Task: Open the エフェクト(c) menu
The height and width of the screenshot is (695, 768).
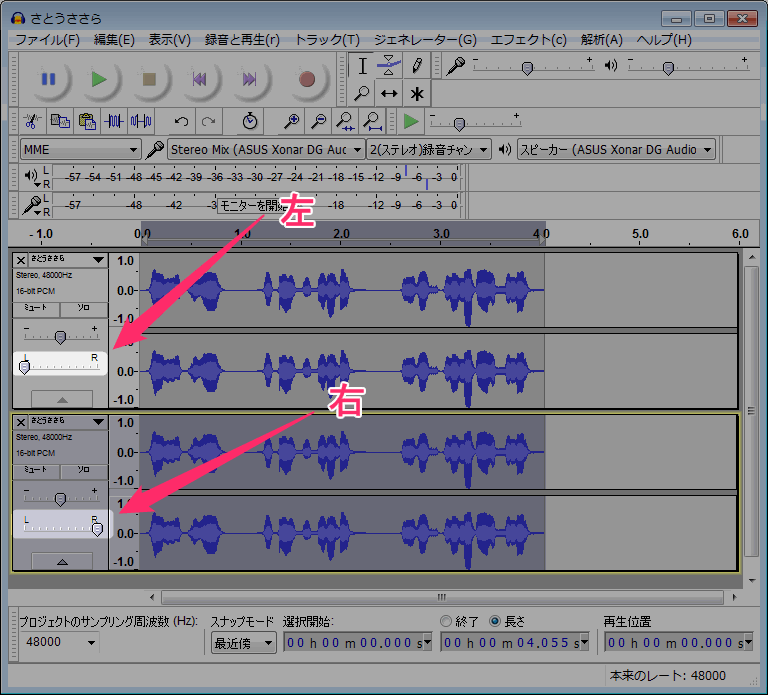Action: tap(528, 40)
